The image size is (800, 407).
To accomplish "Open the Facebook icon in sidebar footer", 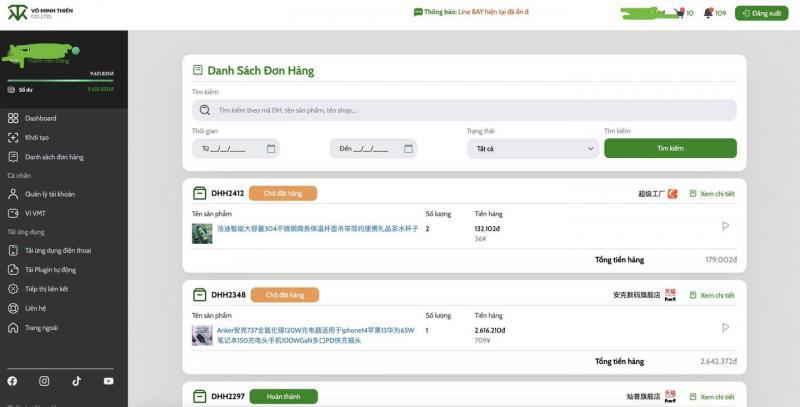I will (12, 381).
